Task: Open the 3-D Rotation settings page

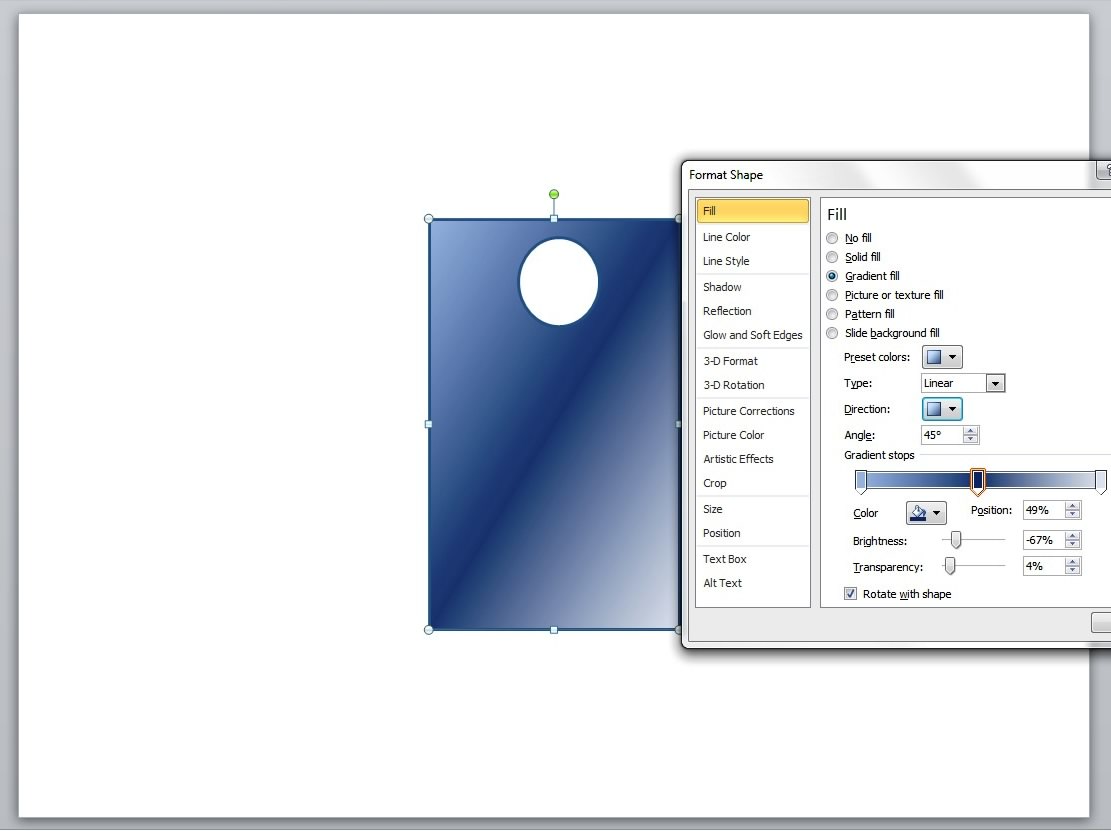Action: pos(731,385)
